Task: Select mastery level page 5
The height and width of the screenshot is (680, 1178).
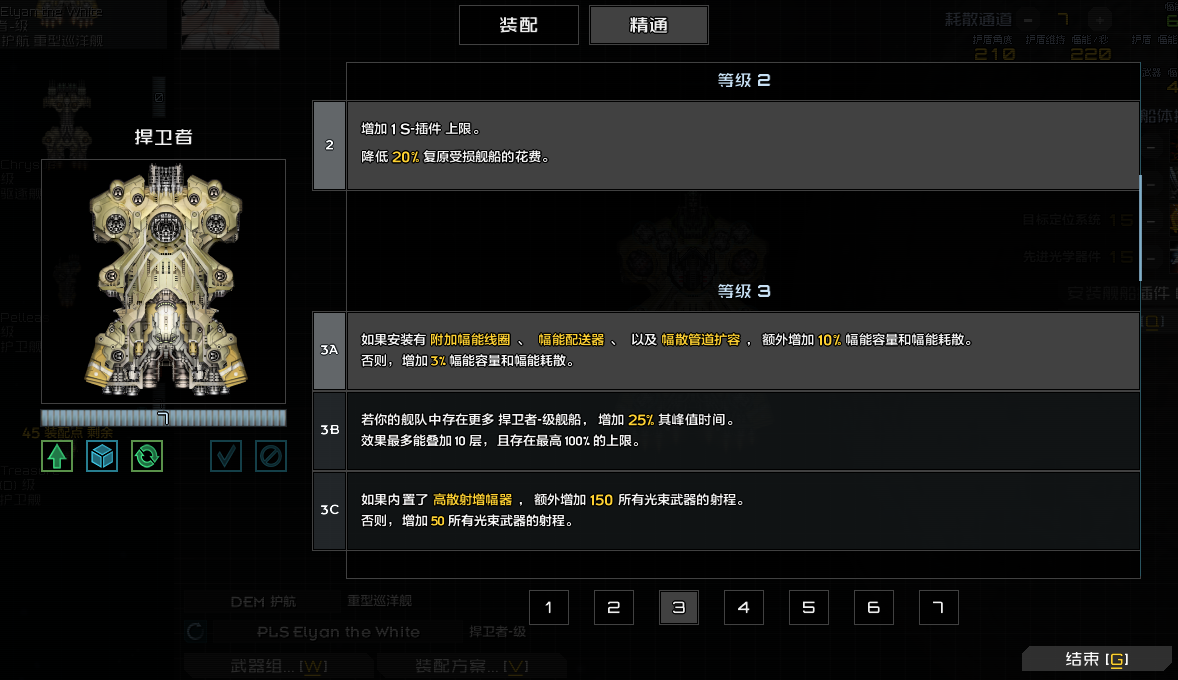Action: coord(808,607)
